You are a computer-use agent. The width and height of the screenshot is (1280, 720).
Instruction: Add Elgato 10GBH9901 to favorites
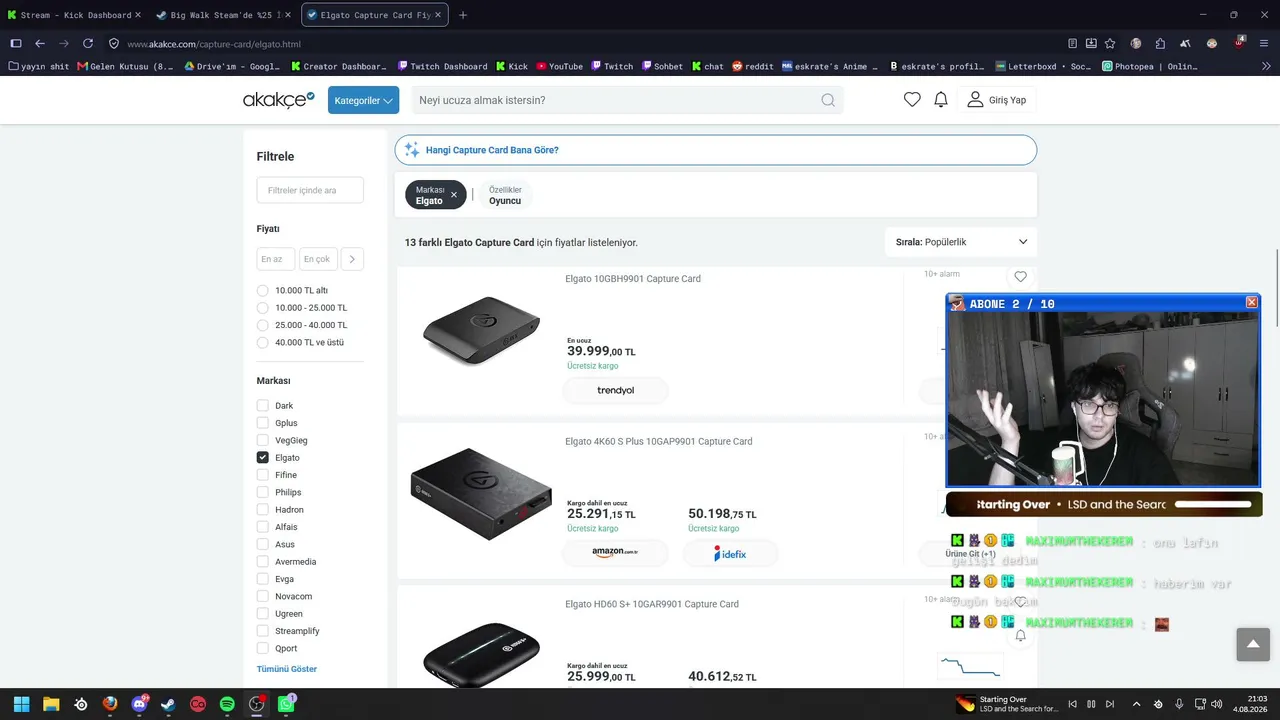coord(1020,277)
